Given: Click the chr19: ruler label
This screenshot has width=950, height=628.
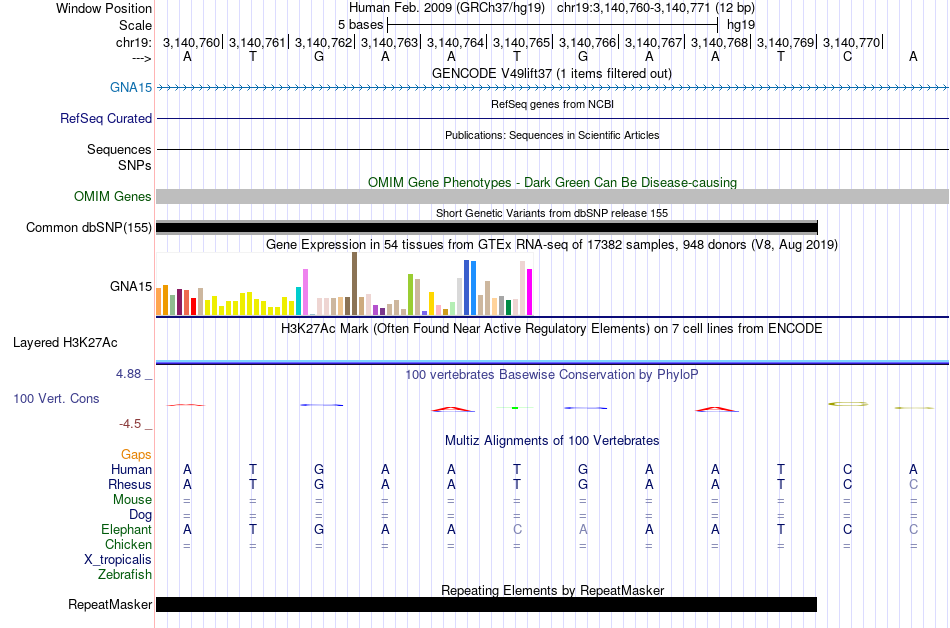Looking at the screenshot, I should tap(134, 42).
